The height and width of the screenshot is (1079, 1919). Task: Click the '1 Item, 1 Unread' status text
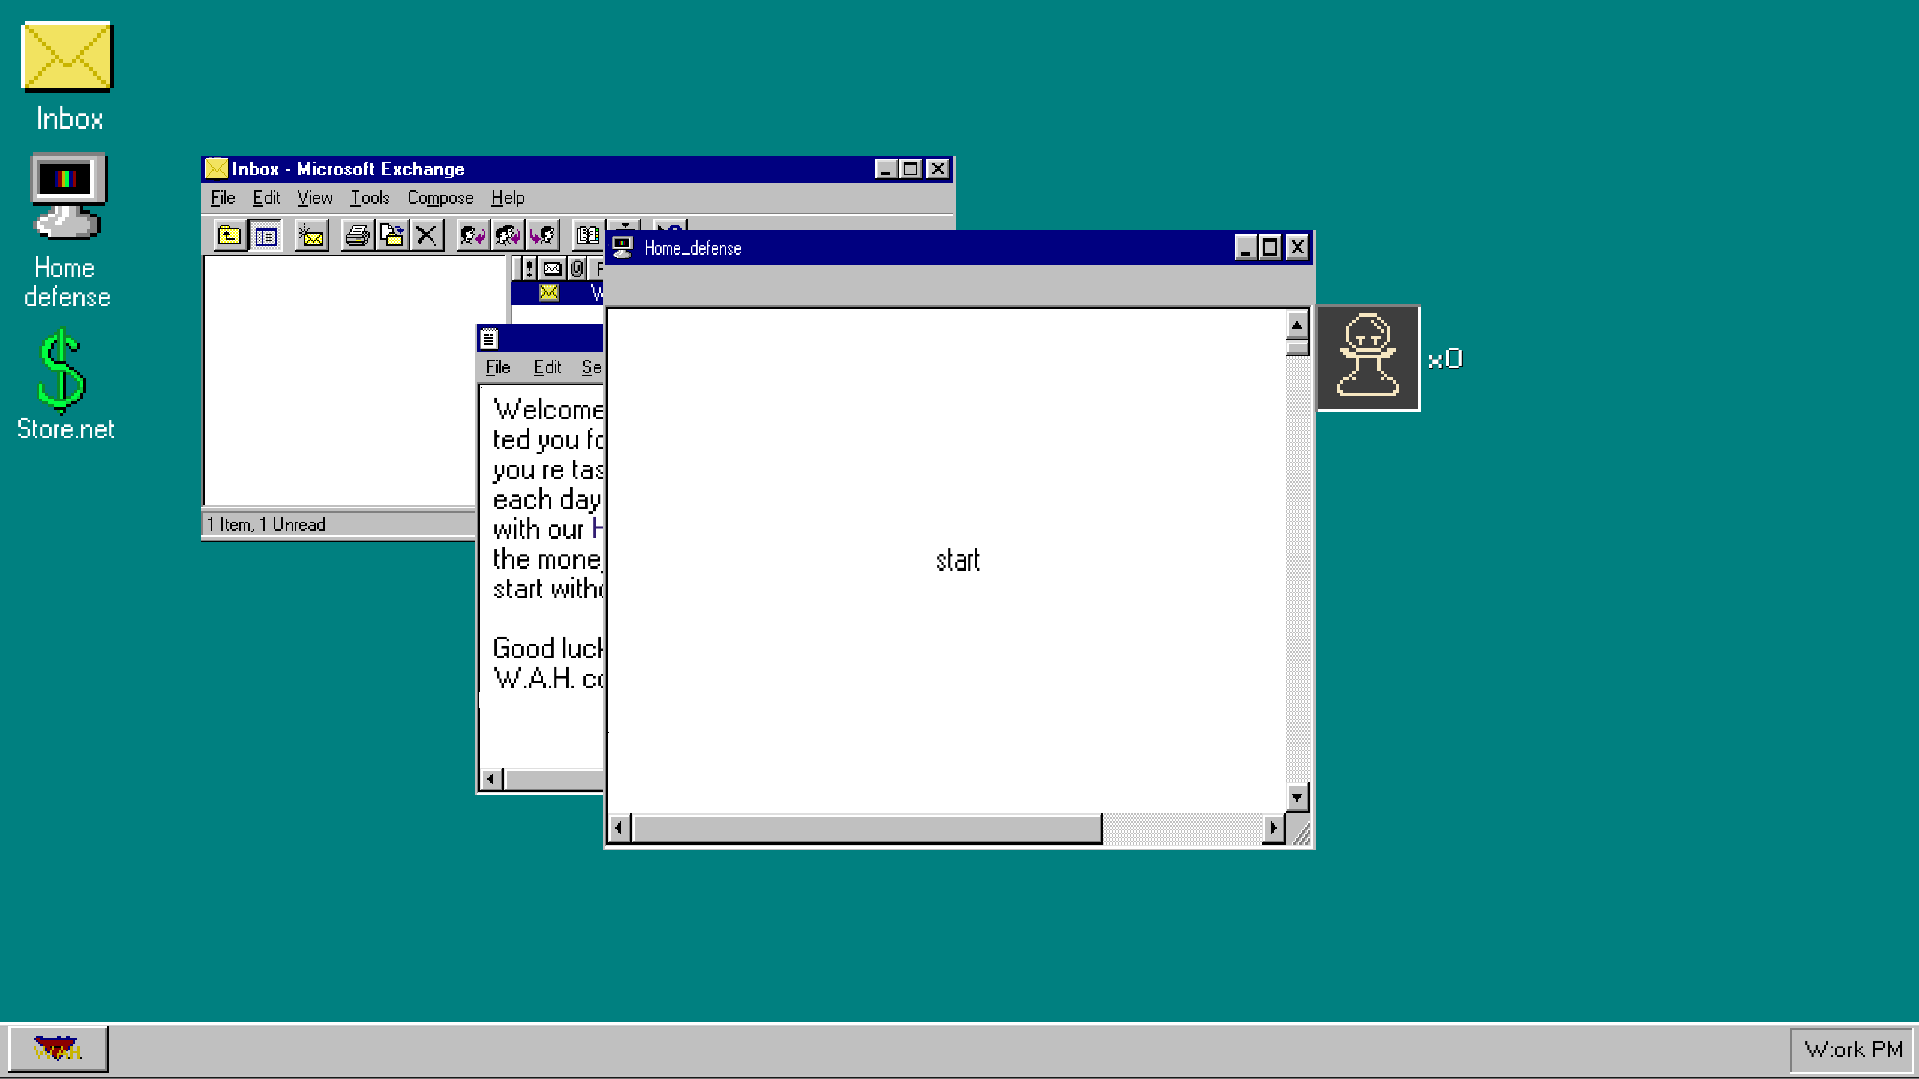(x=266, y=525)
